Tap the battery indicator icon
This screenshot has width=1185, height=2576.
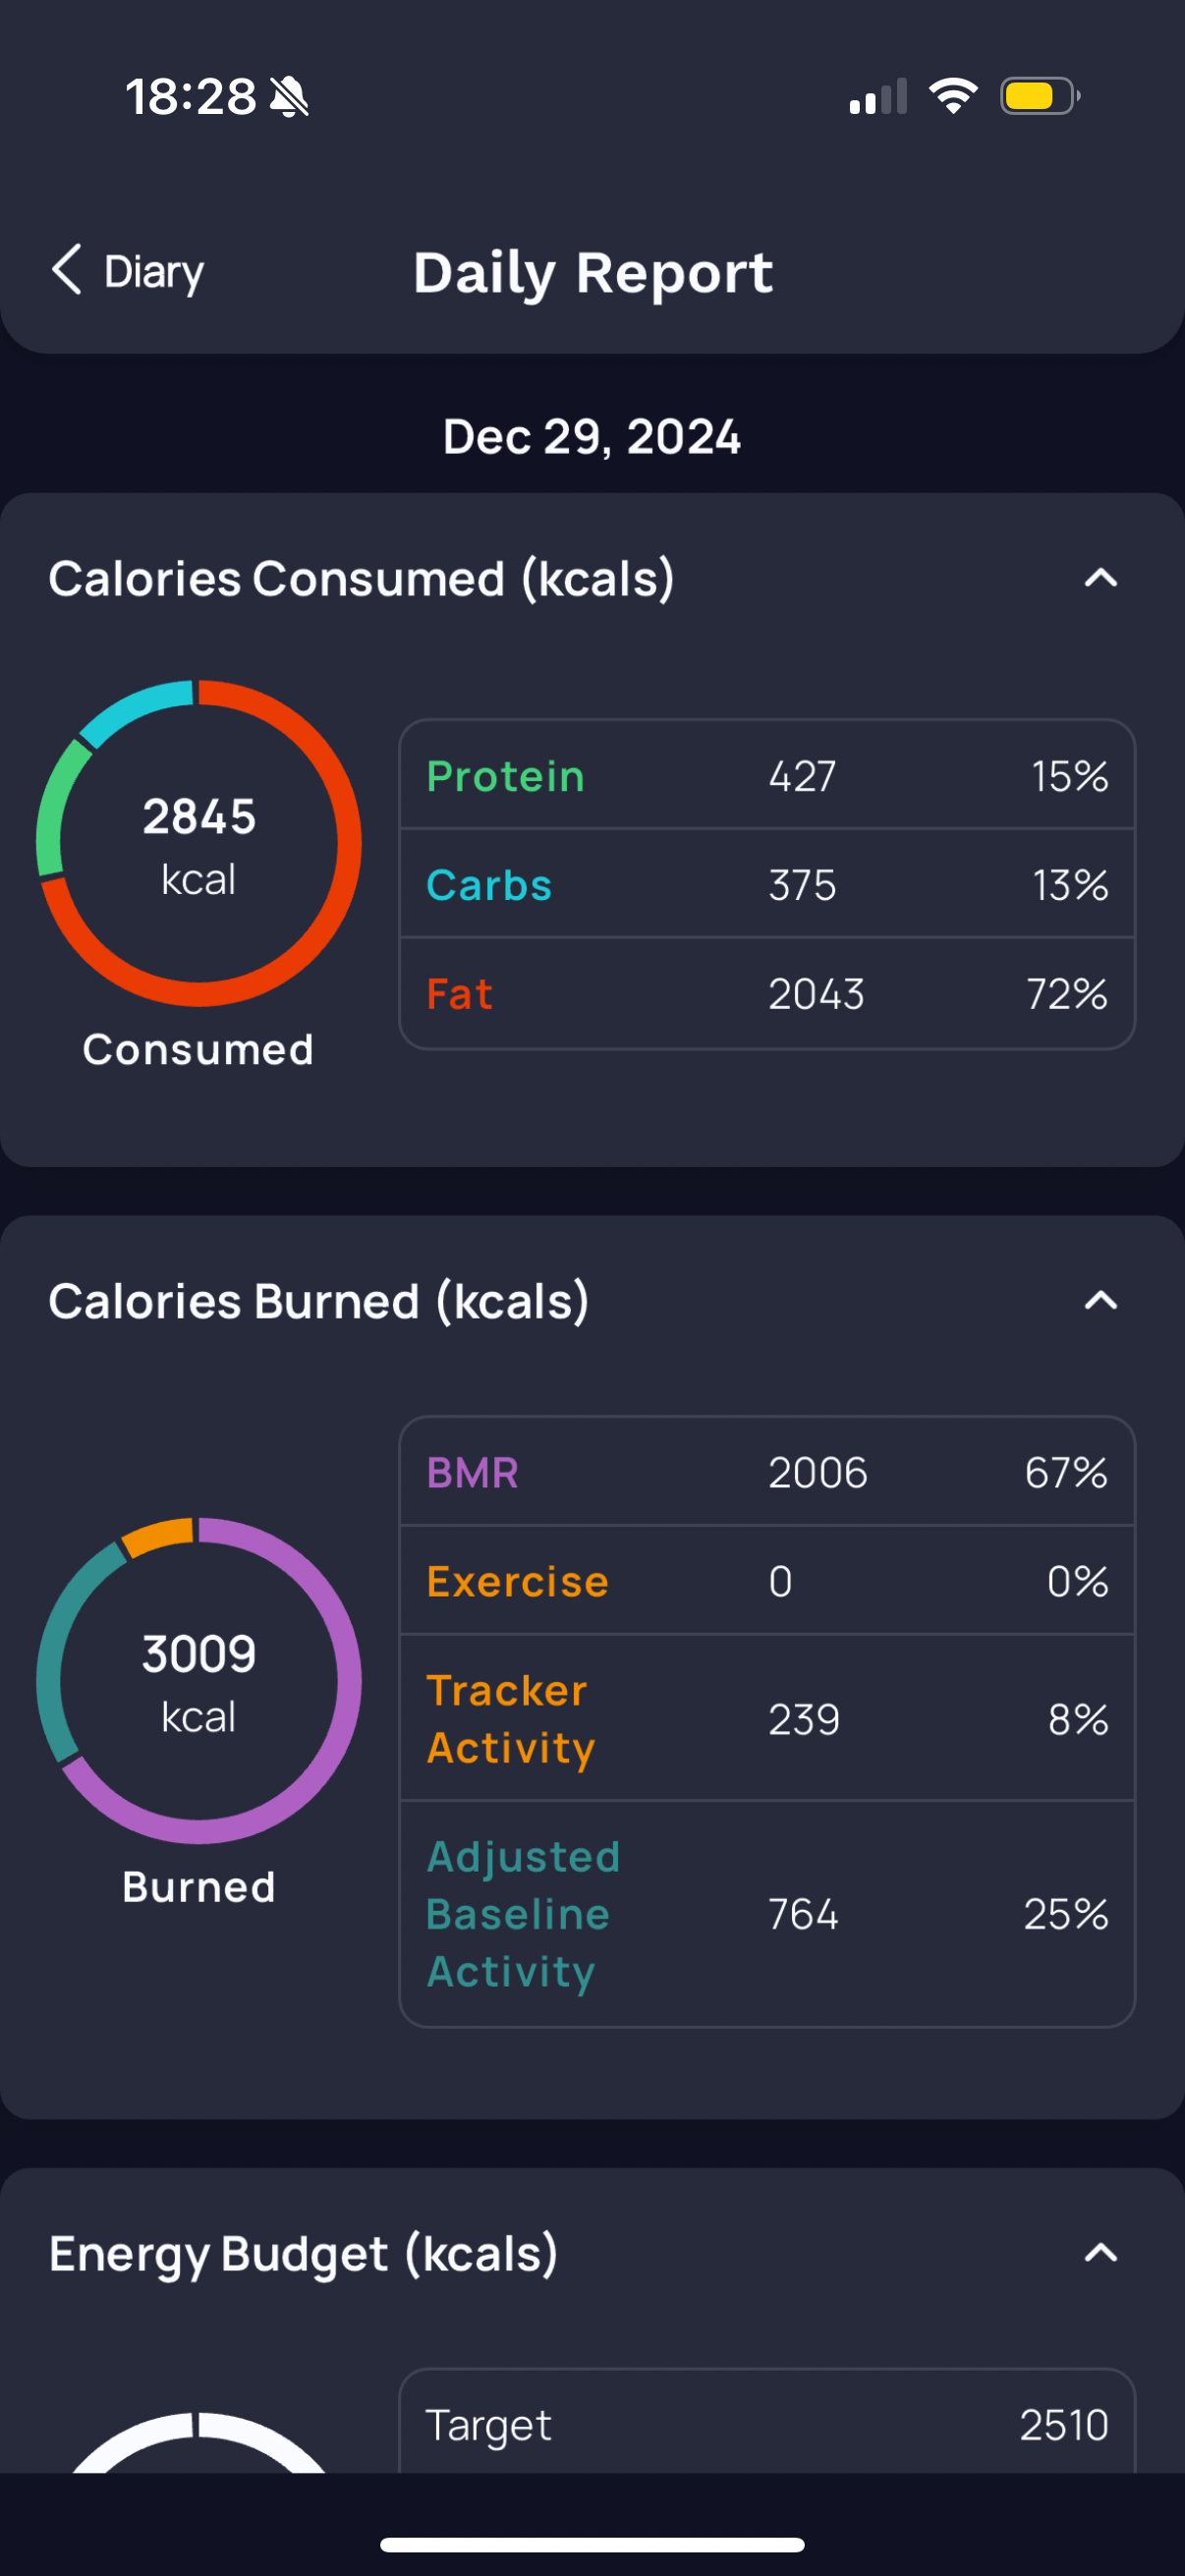point(1039,96)
